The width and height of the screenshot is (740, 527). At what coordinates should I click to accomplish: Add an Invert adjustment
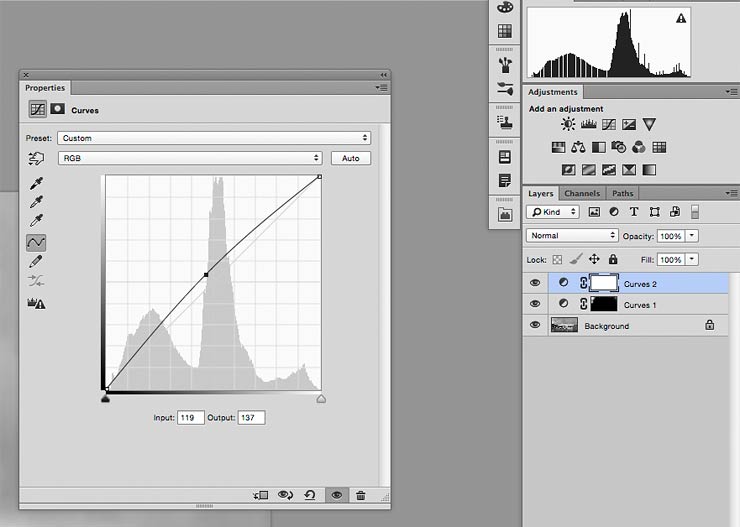pos(569,169)
